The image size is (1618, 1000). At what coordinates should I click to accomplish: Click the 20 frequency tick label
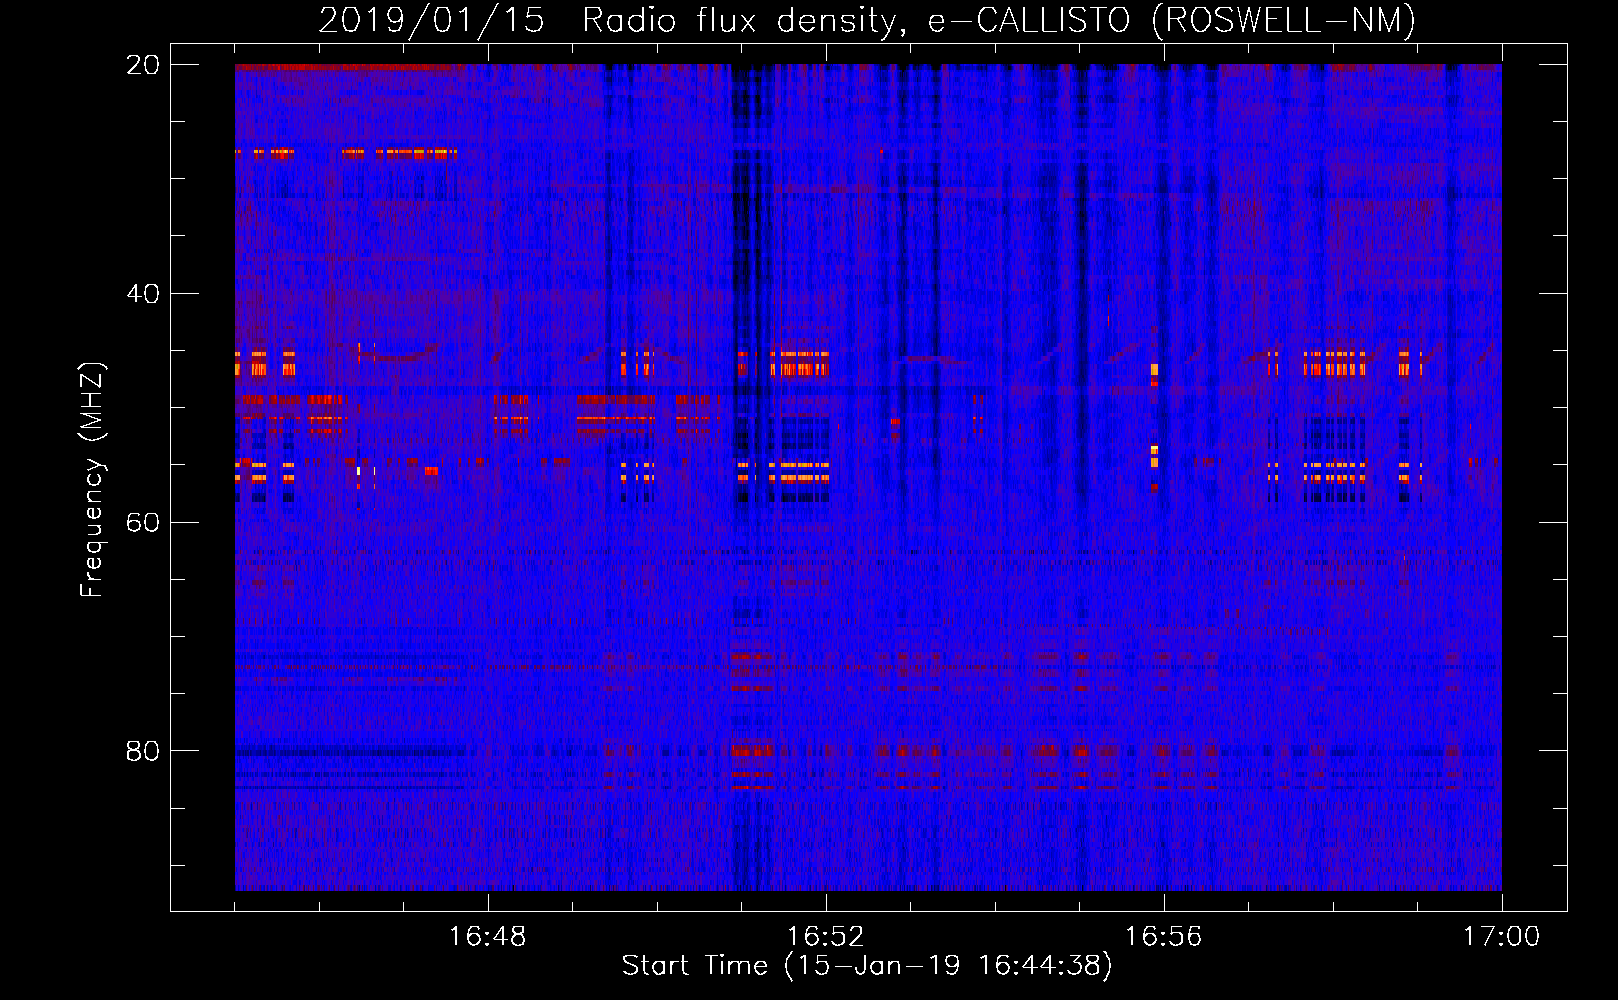[x=143, y=65]
